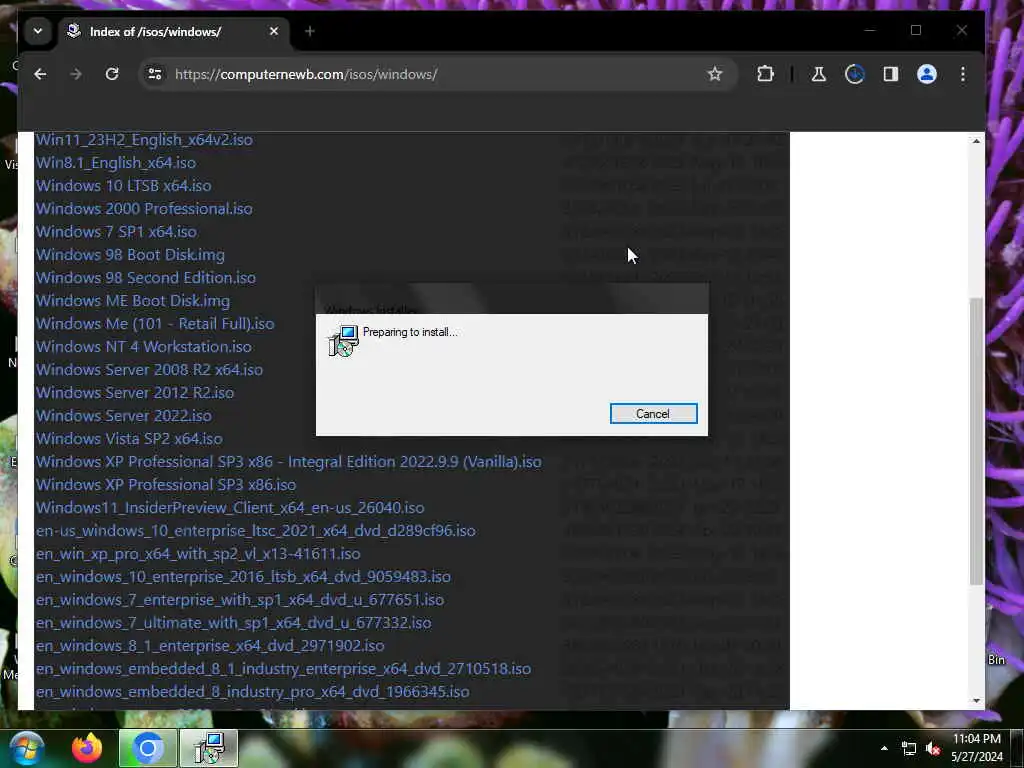Bookmark this page with the star icon
The width and height of the screenshot is (1024, 768).
pyautogui.click(x=715, y=74)
